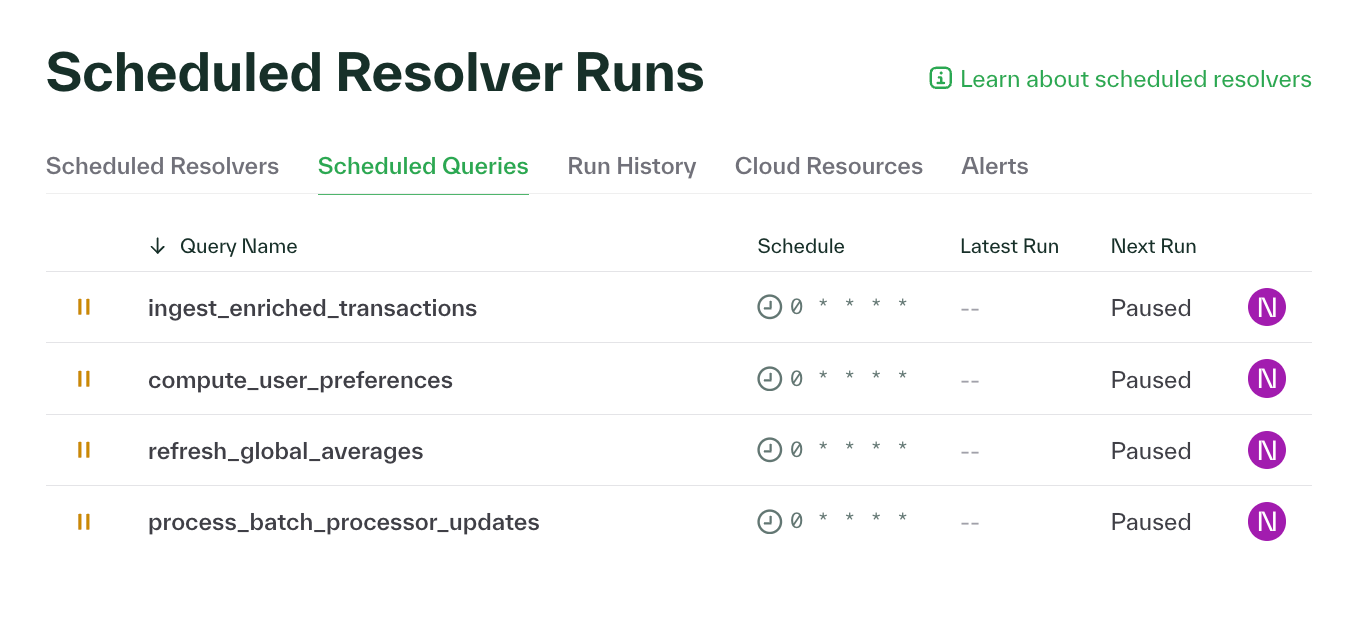Click the sort arrow next to Query Name
This screenshot has height=620, width=1368.
pos(157,245)
